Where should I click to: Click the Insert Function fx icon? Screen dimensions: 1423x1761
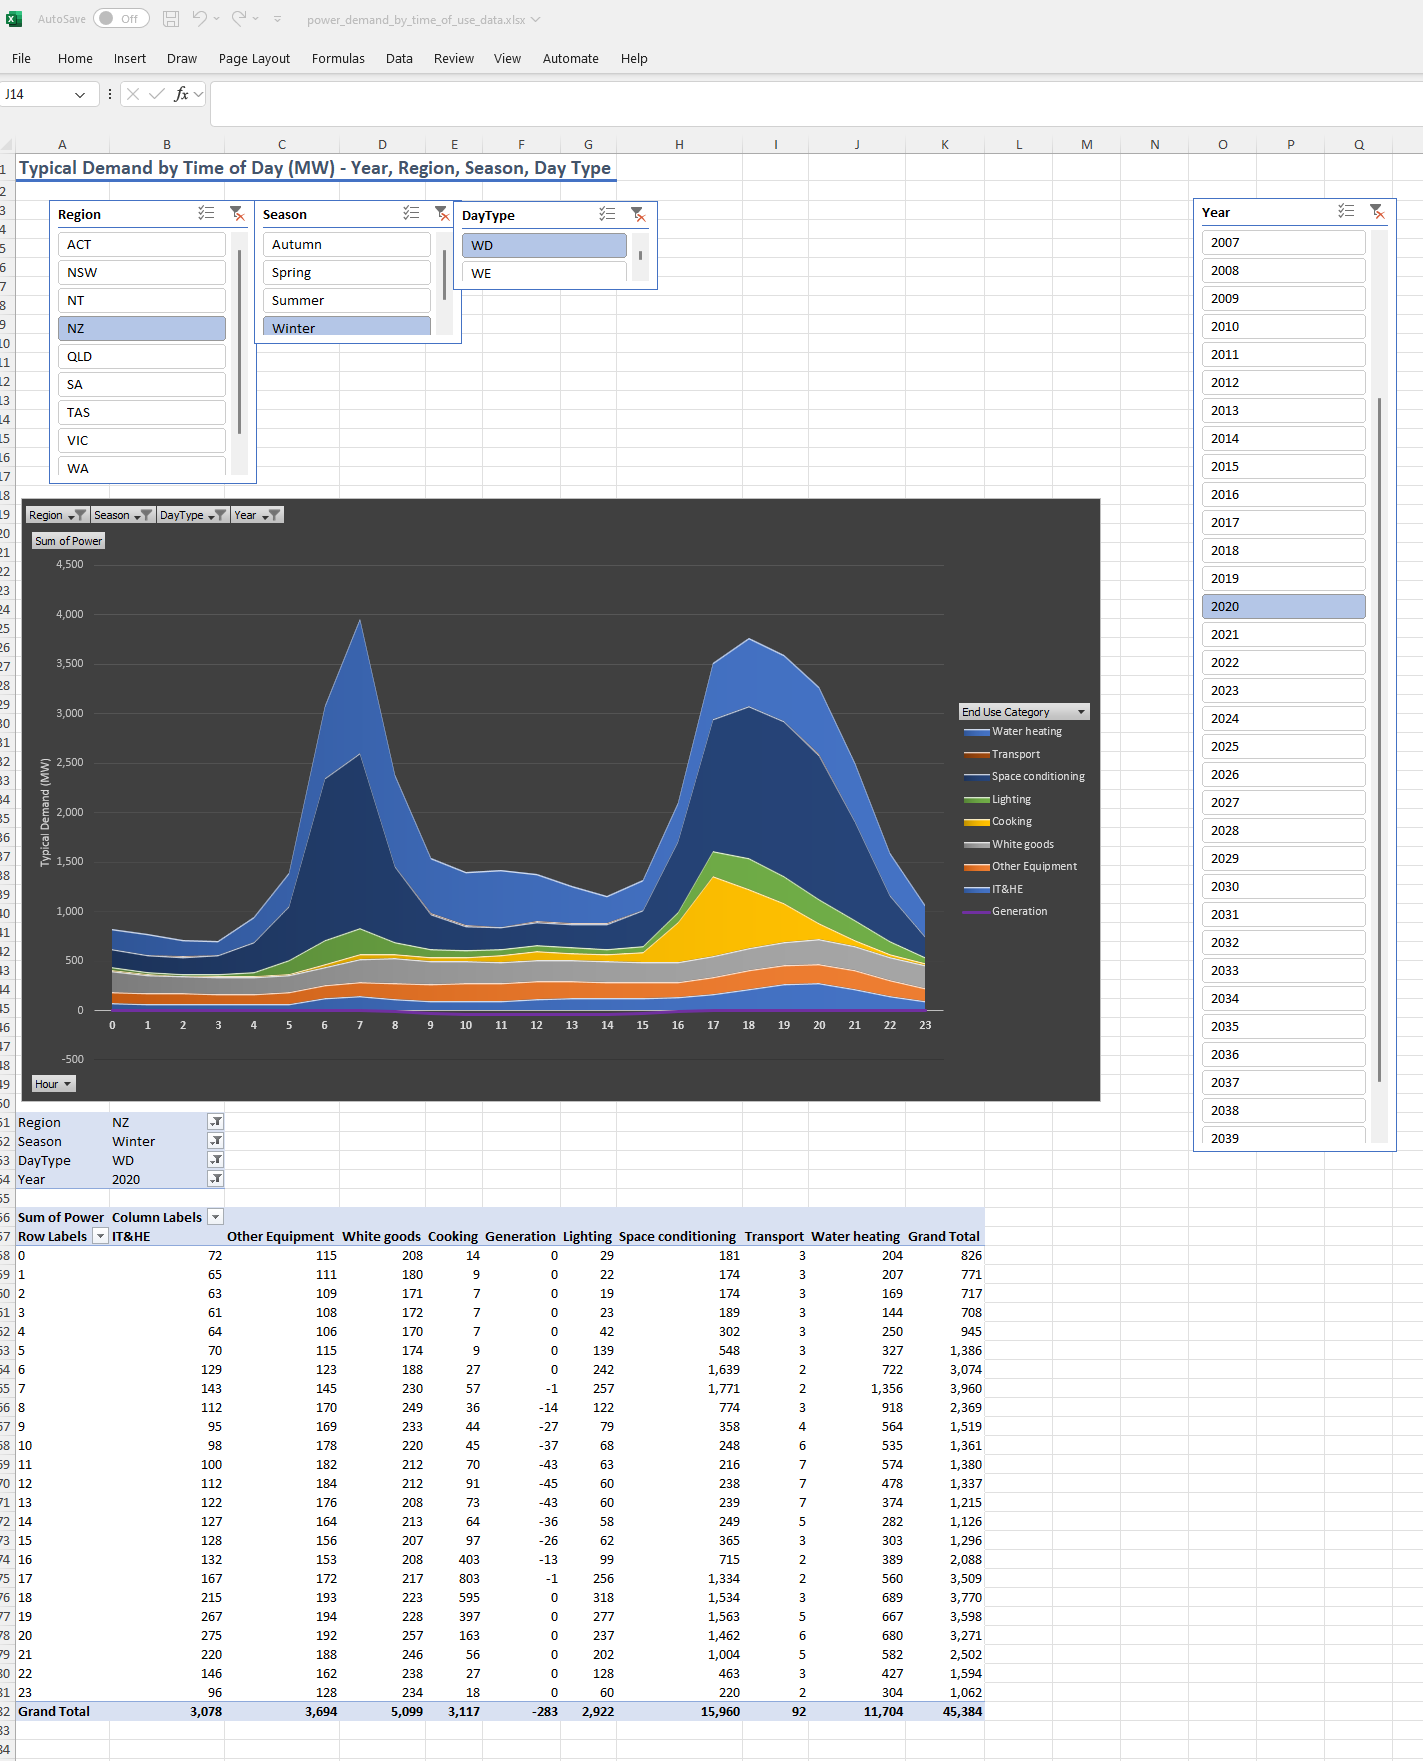182,94
